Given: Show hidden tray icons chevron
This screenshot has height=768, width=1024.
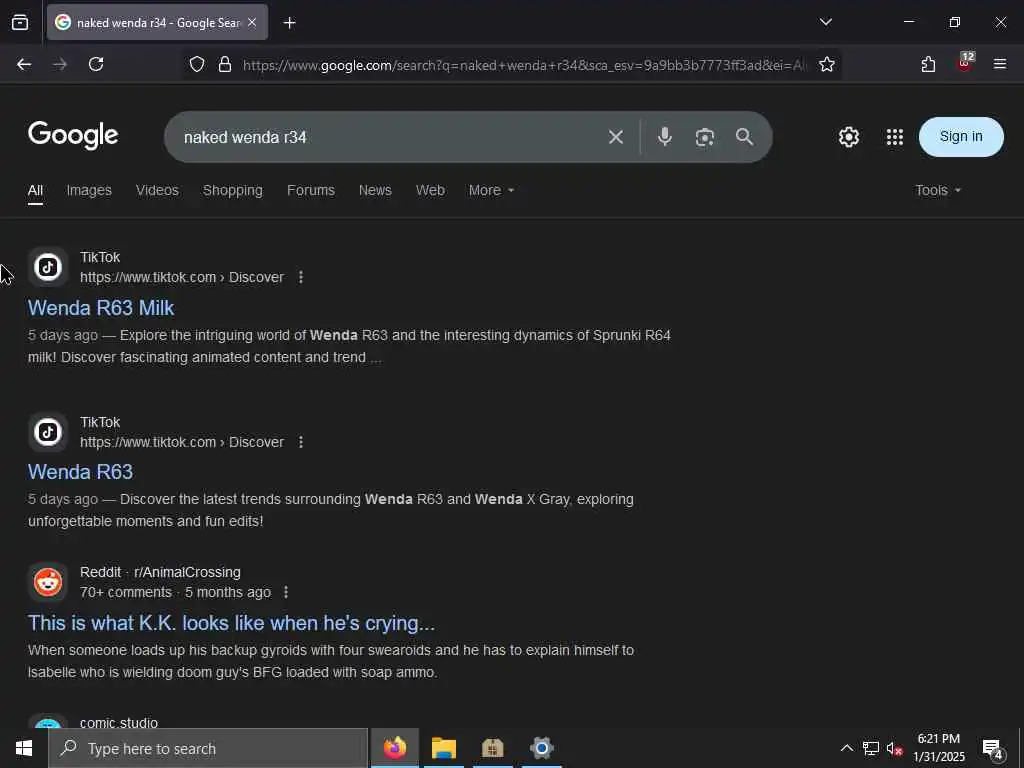Looking at the screenshot, I should point(846,748).
